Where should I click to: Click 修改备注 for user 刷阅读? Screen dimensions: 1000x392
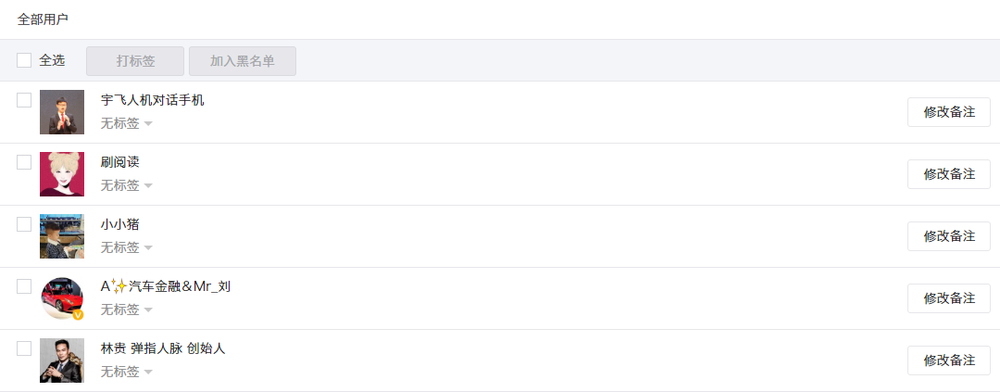point(949,174)
